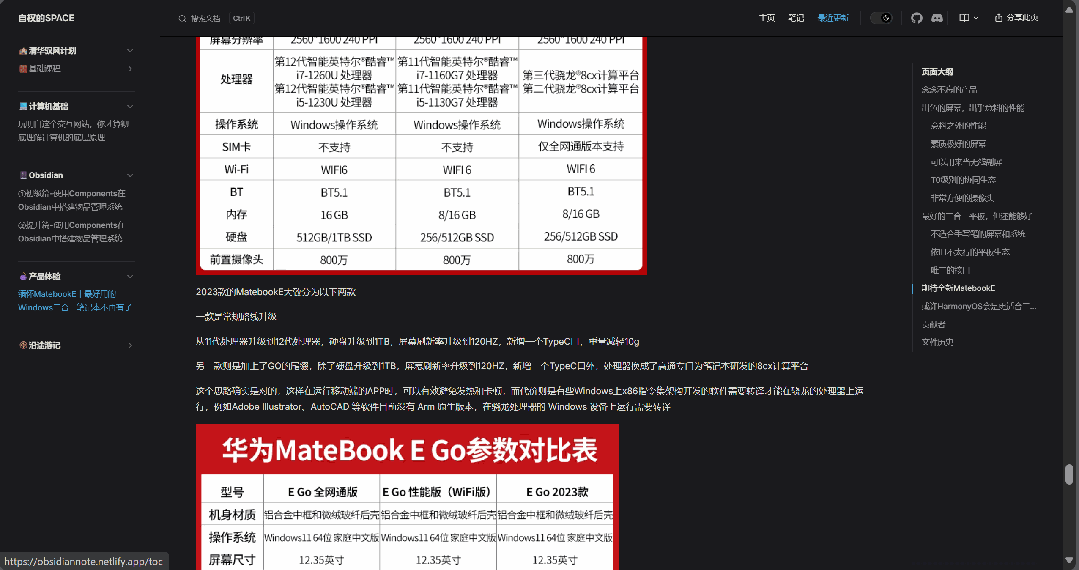The height and width of the screenshot is (570, 1079).
Task: Toggle the dark mode appearance switch
Action: pyautogui.click(x=881, y=18)
